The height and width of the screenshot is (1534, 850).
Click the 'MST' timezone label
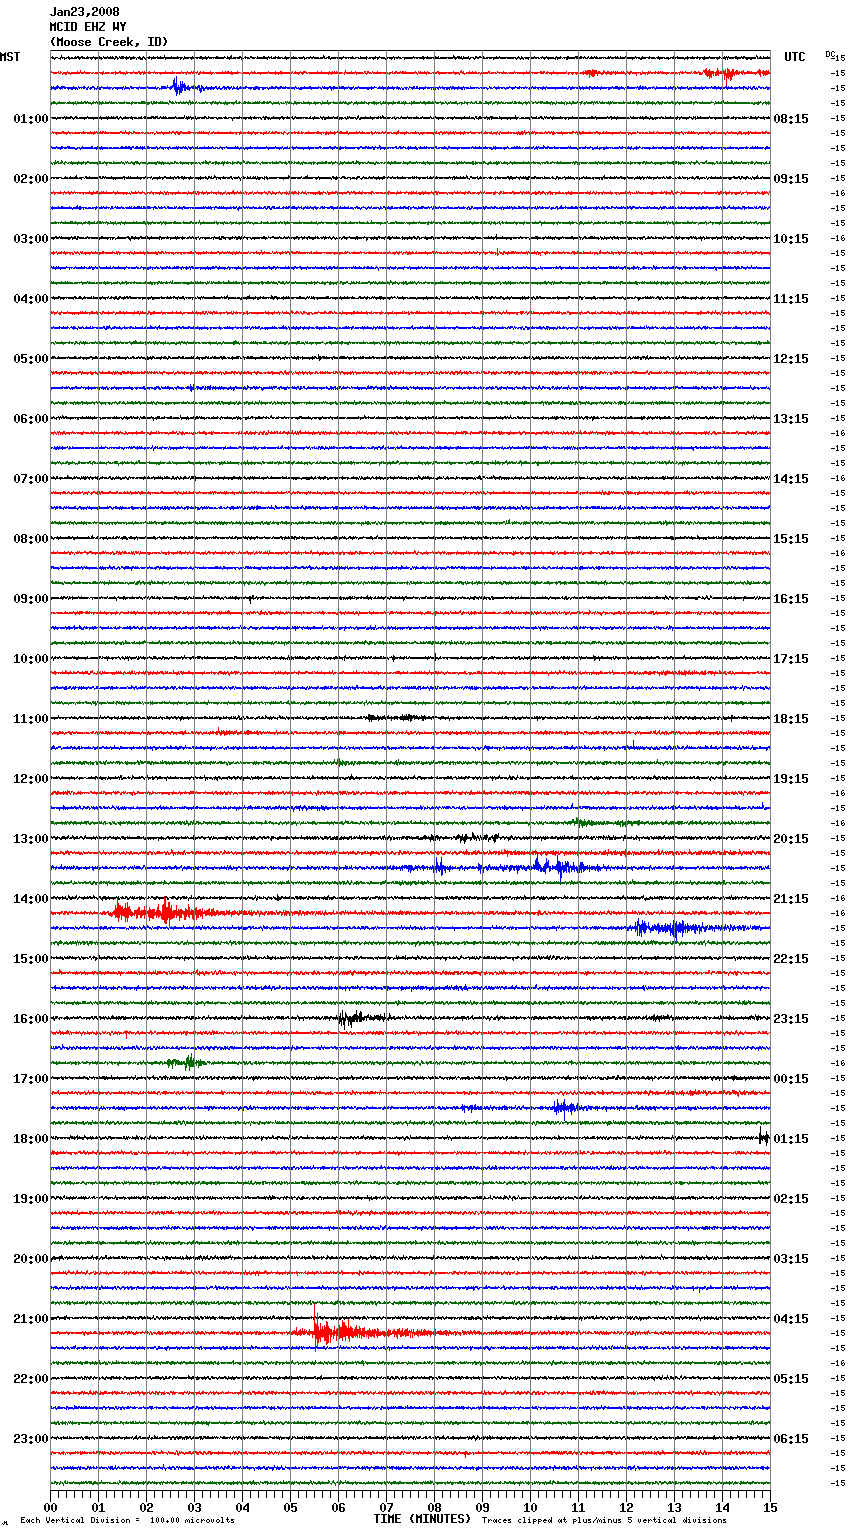10,57
